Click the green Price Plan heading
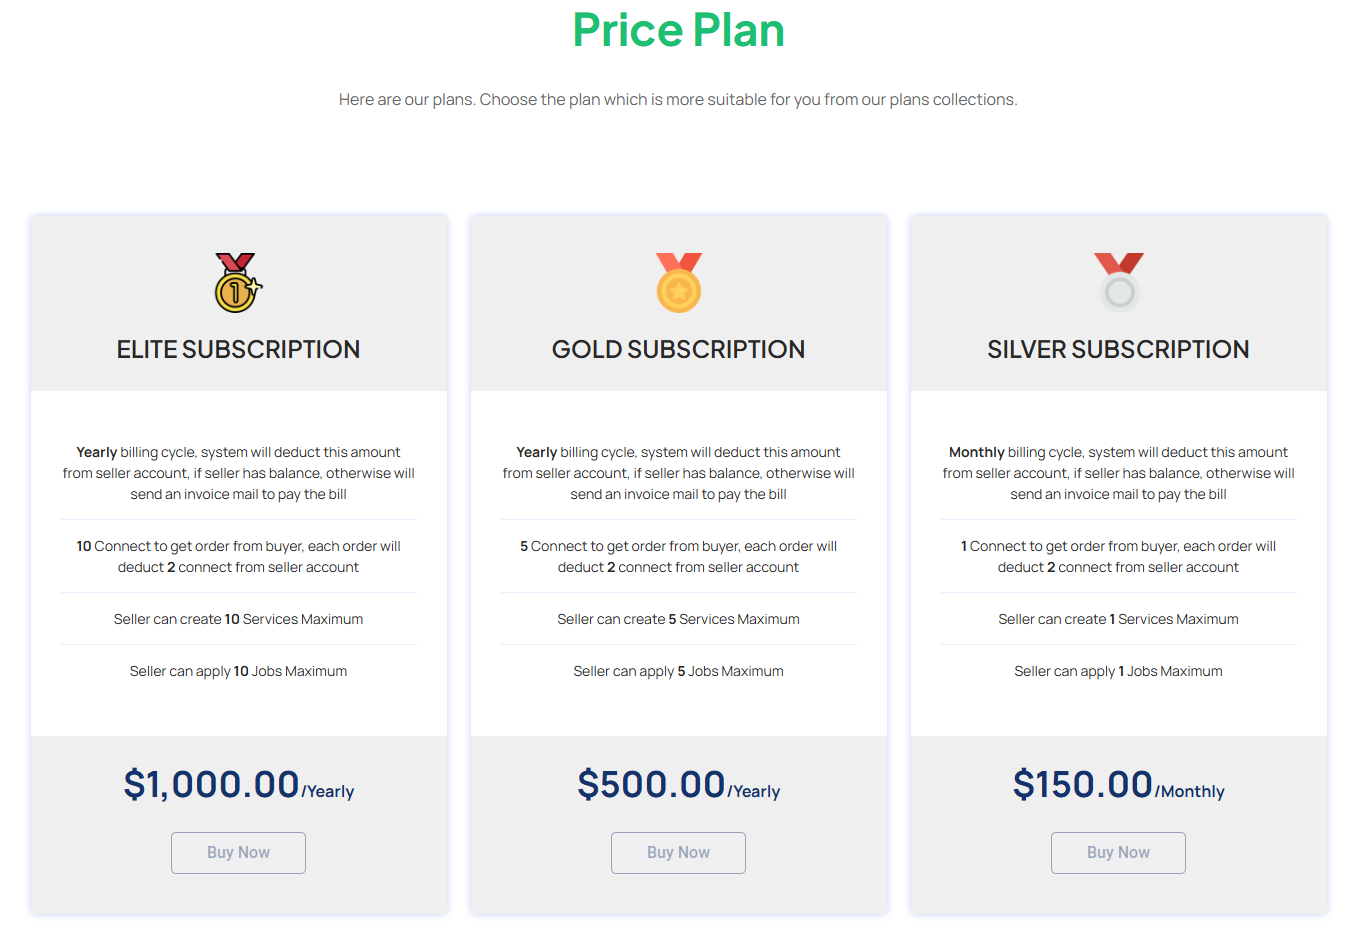This screenshot has height=926, width=1345. point(678,30)
